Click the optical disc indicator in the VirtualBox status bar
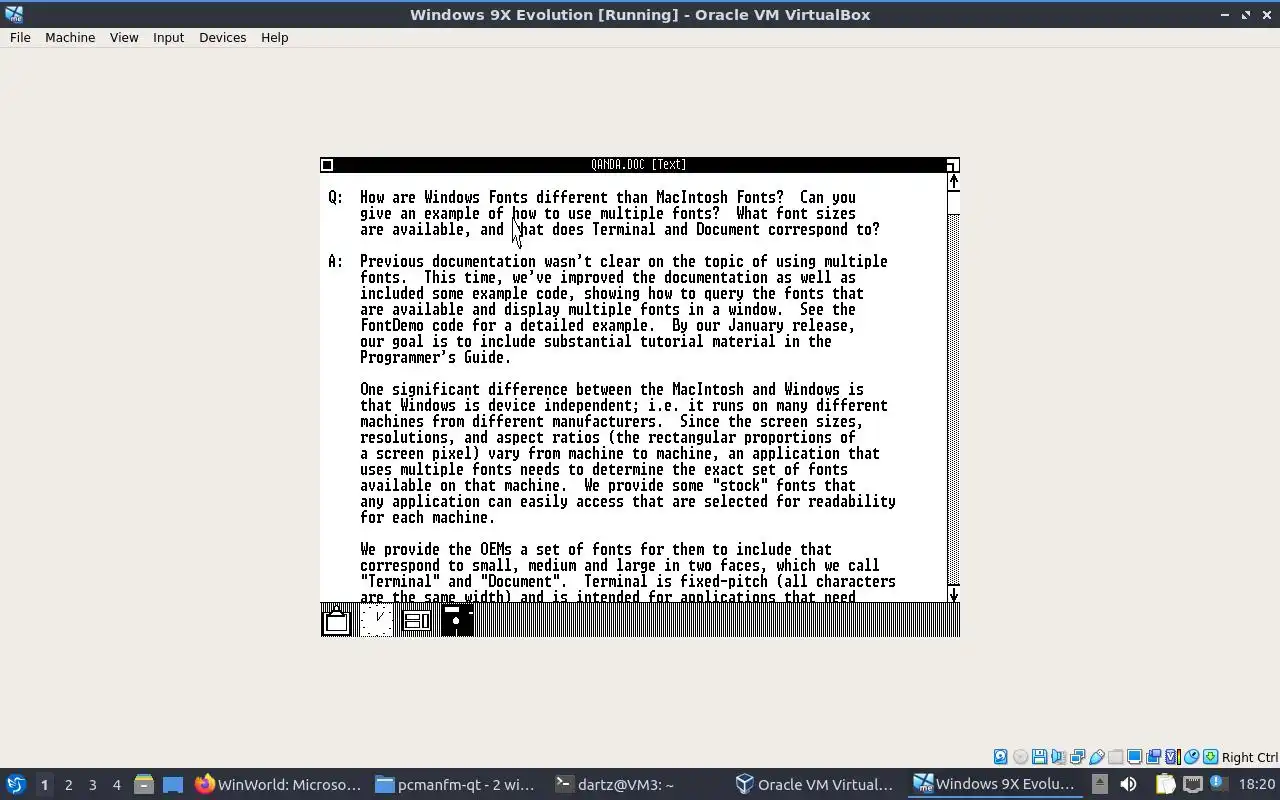Image resolution: width=1280 pixels, height=800 pixels. point(1020,757)
